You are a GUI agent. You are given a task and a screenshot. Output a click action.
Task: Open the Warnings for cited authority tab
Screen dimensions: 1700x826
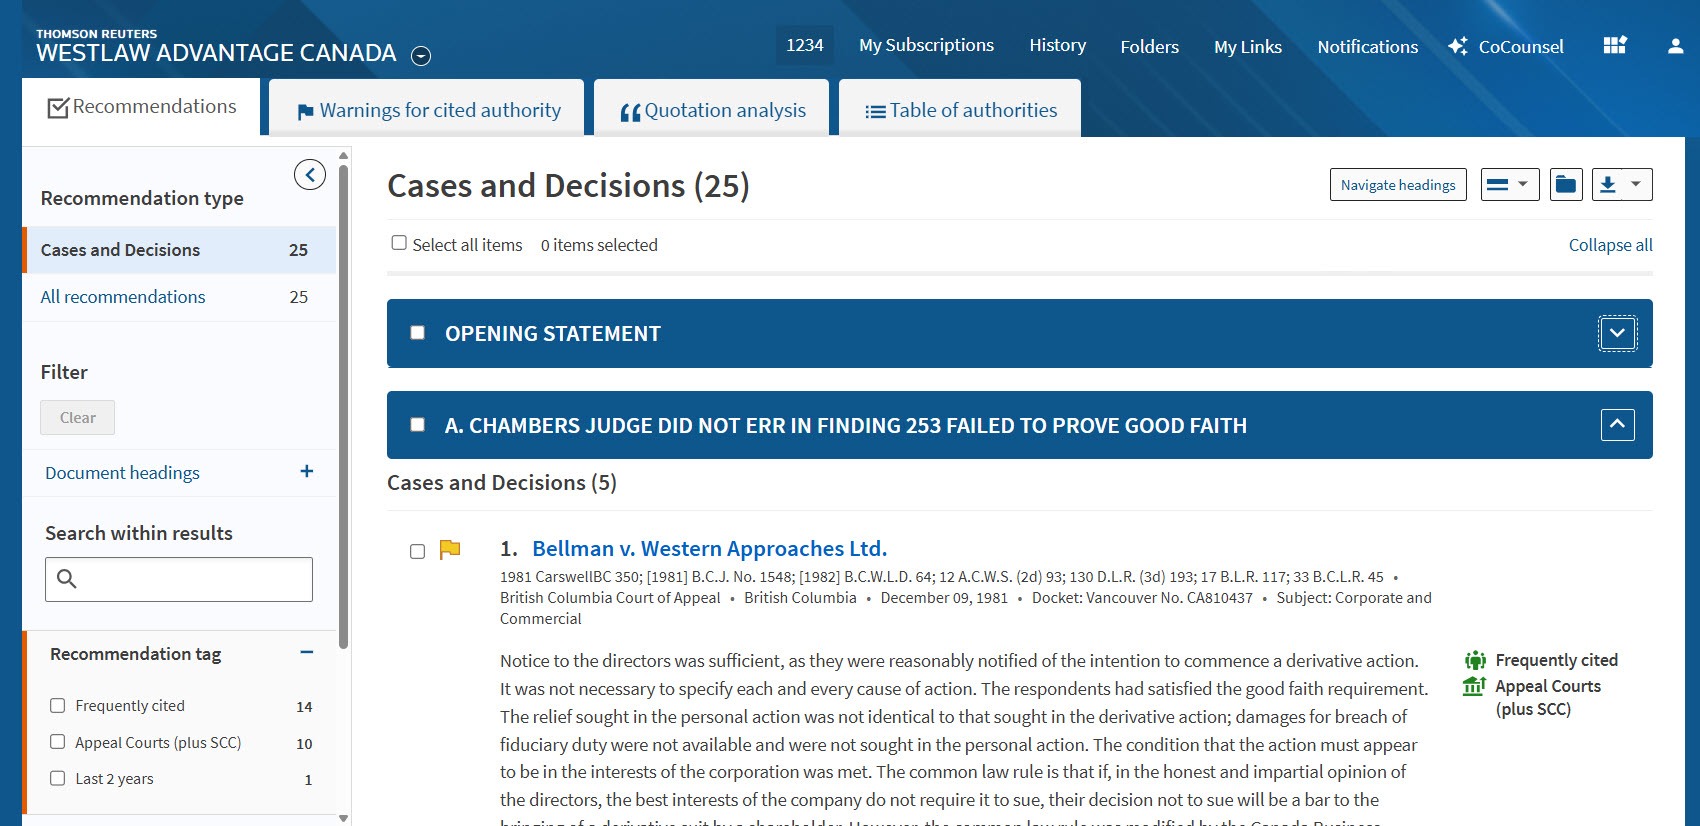[428, 110]
